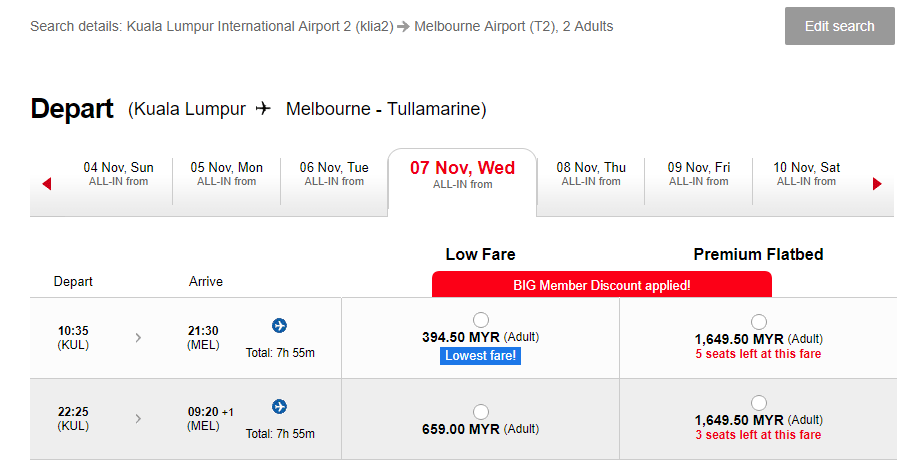The height and width of the screenshot is (473, 922).
Task: Switch to 05 Nov, Mon date tab
Action: [x=226, y=174]
